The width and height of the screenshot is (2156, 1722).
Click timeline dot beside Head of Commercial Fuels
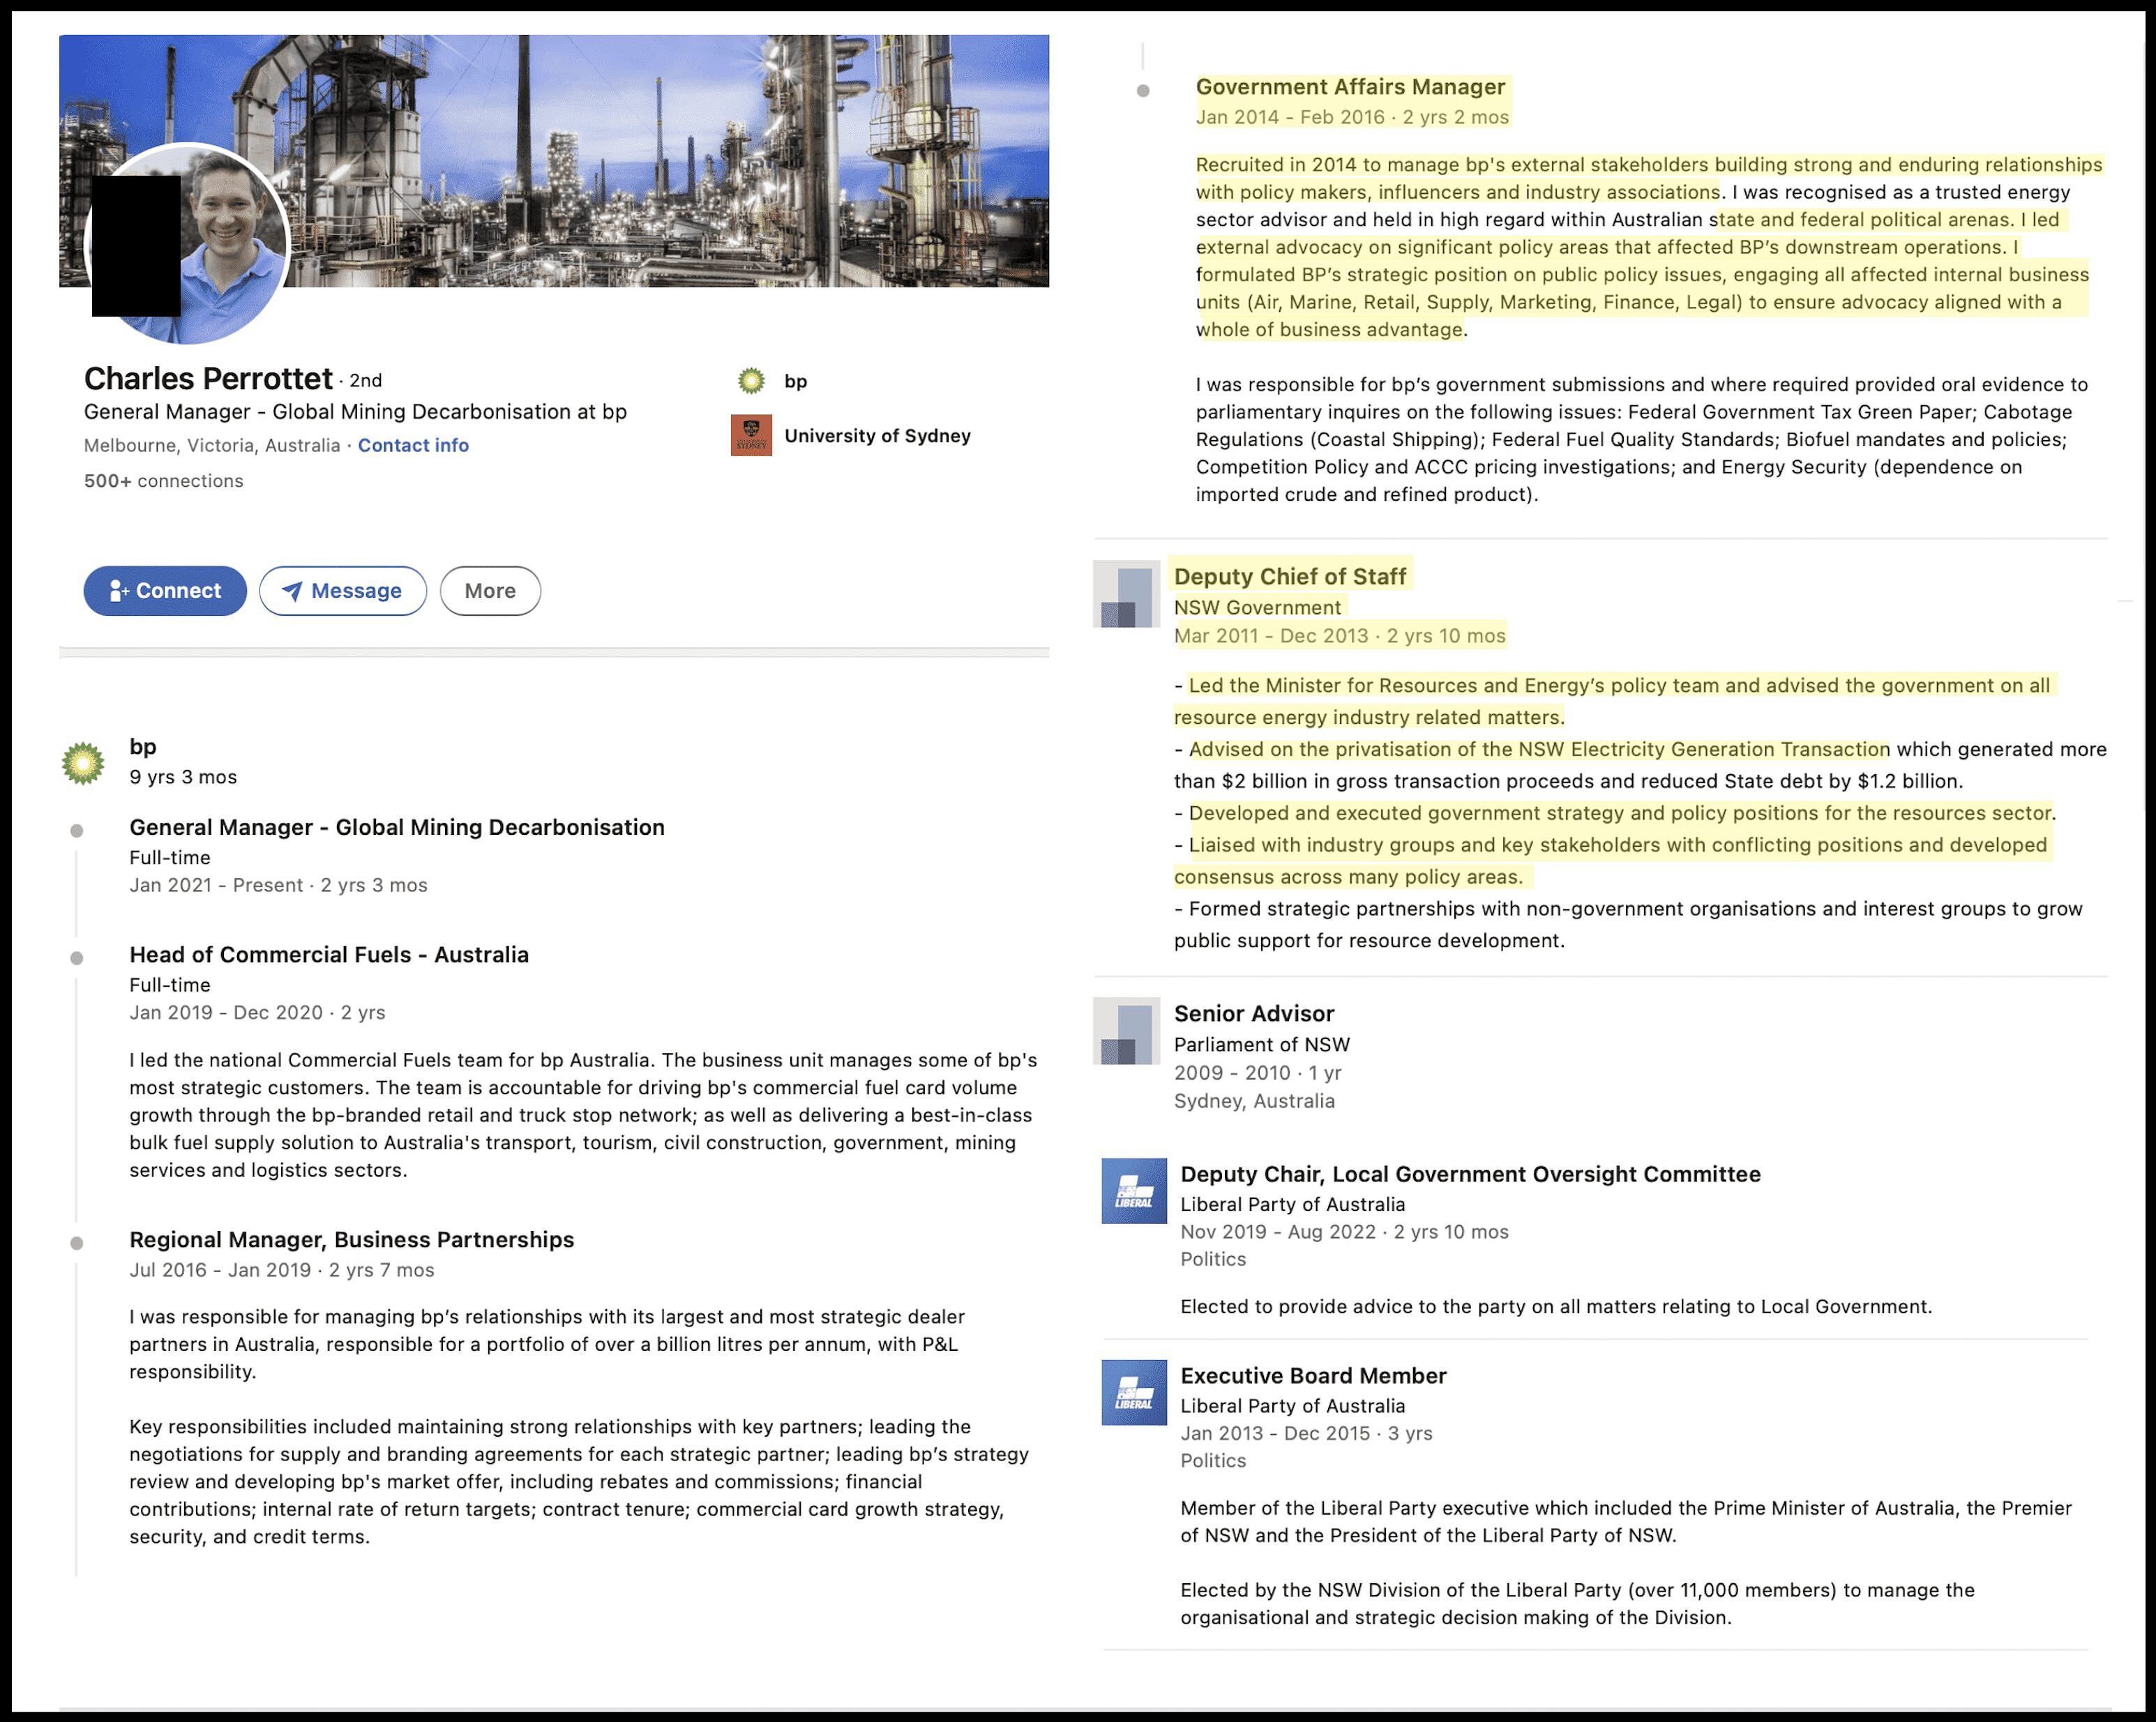coord(77,958)
